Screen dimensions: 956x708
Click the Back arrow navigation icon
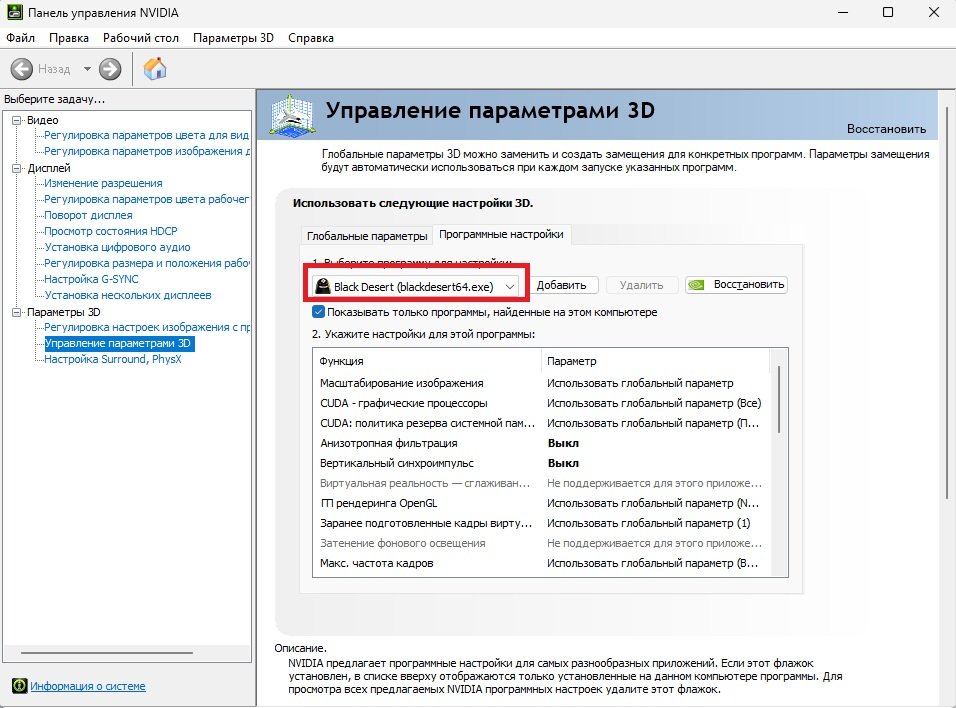pos(22,69)
